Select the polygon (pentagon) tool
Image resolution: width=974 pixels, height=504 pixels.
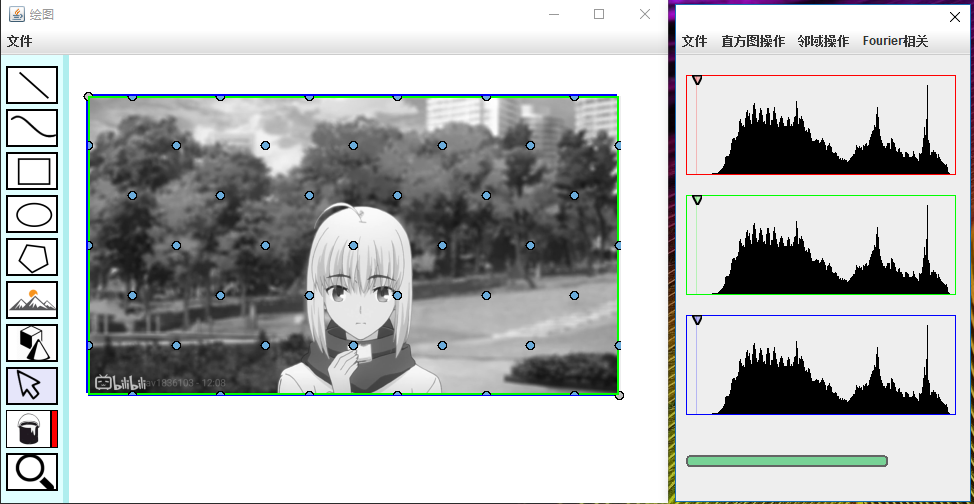[x=32, y=257]
